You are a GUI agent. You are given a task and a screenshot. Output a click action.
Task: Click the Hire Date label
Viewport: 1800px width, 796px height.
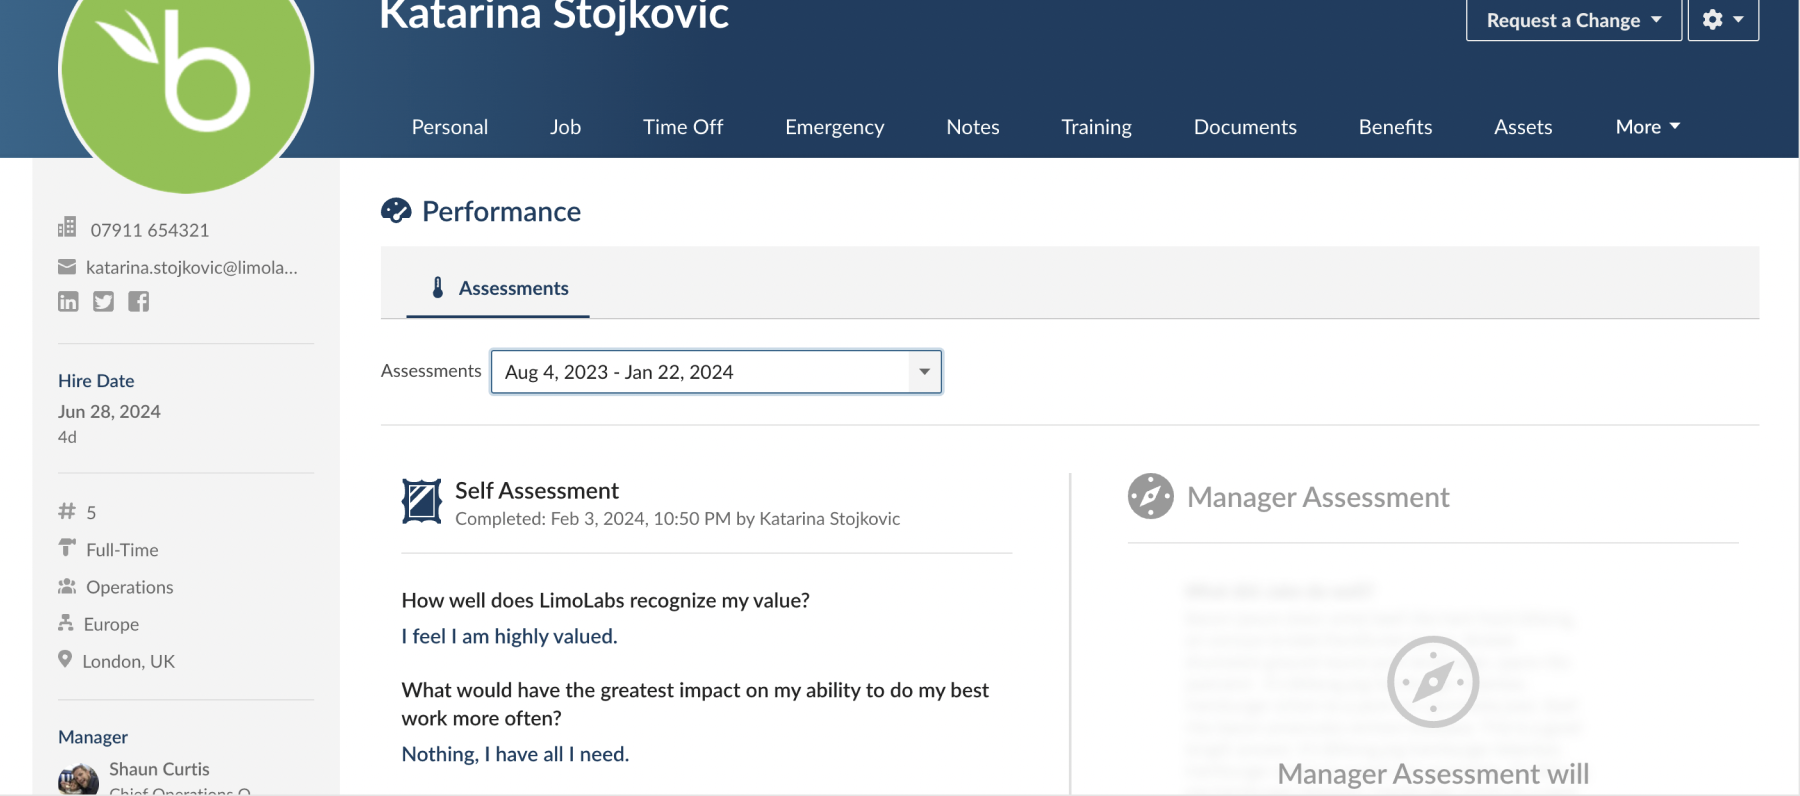coord(96,381)
